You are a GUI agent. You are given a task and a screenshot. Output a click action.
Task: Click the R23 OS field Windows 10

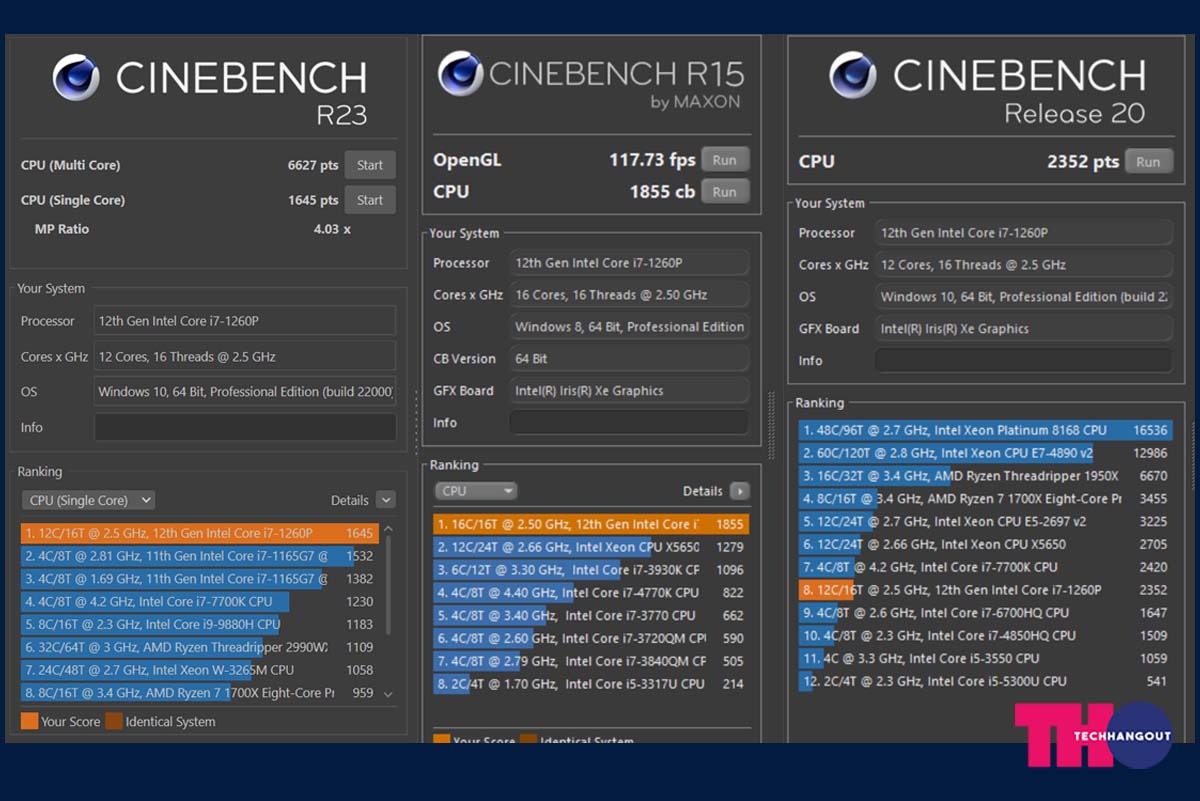click(x=245, y=392)
